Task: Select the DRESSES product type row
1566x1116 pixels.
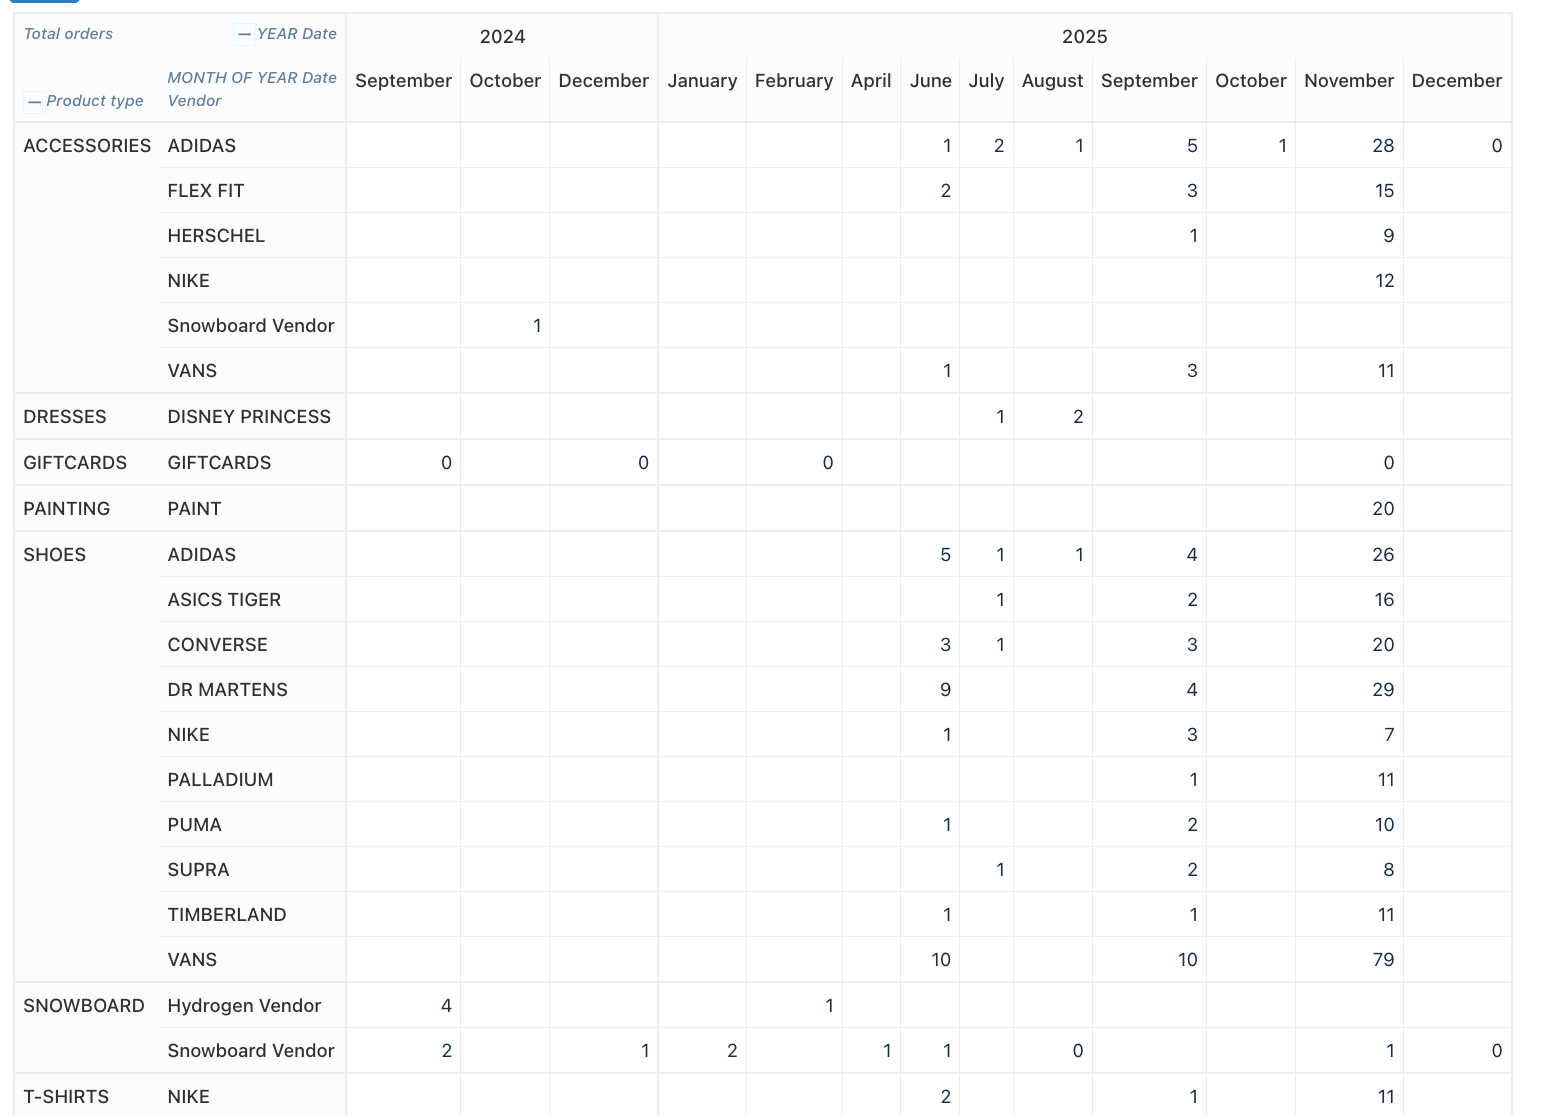Action: coord(65,417)
